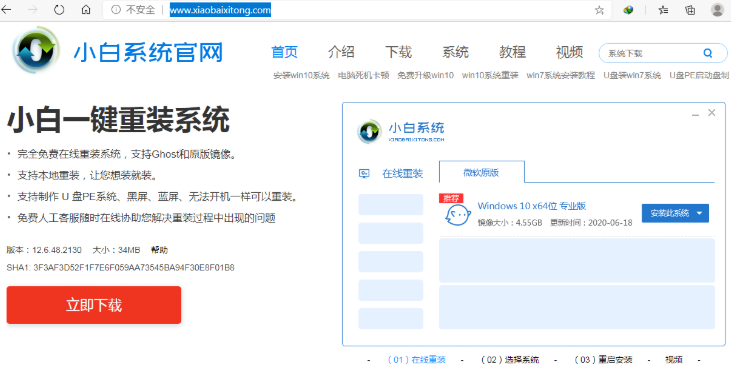Screen dimensions: 731x371
Task: Open the 安装win10系统 link
Action: pyautogui.click(x=301, y=76)
